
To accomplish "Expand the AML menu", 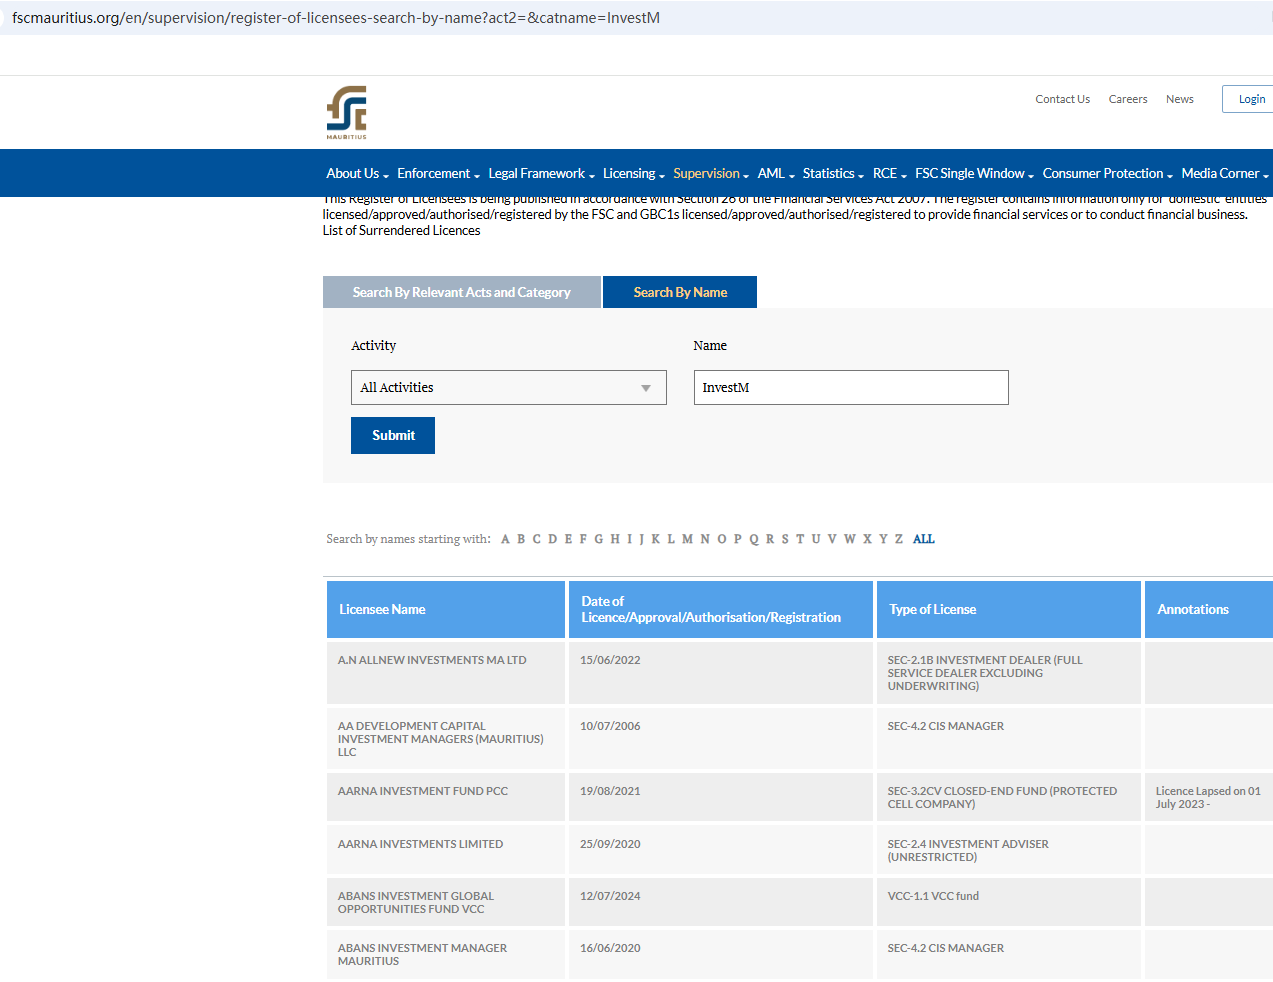I will pos(775,174).
